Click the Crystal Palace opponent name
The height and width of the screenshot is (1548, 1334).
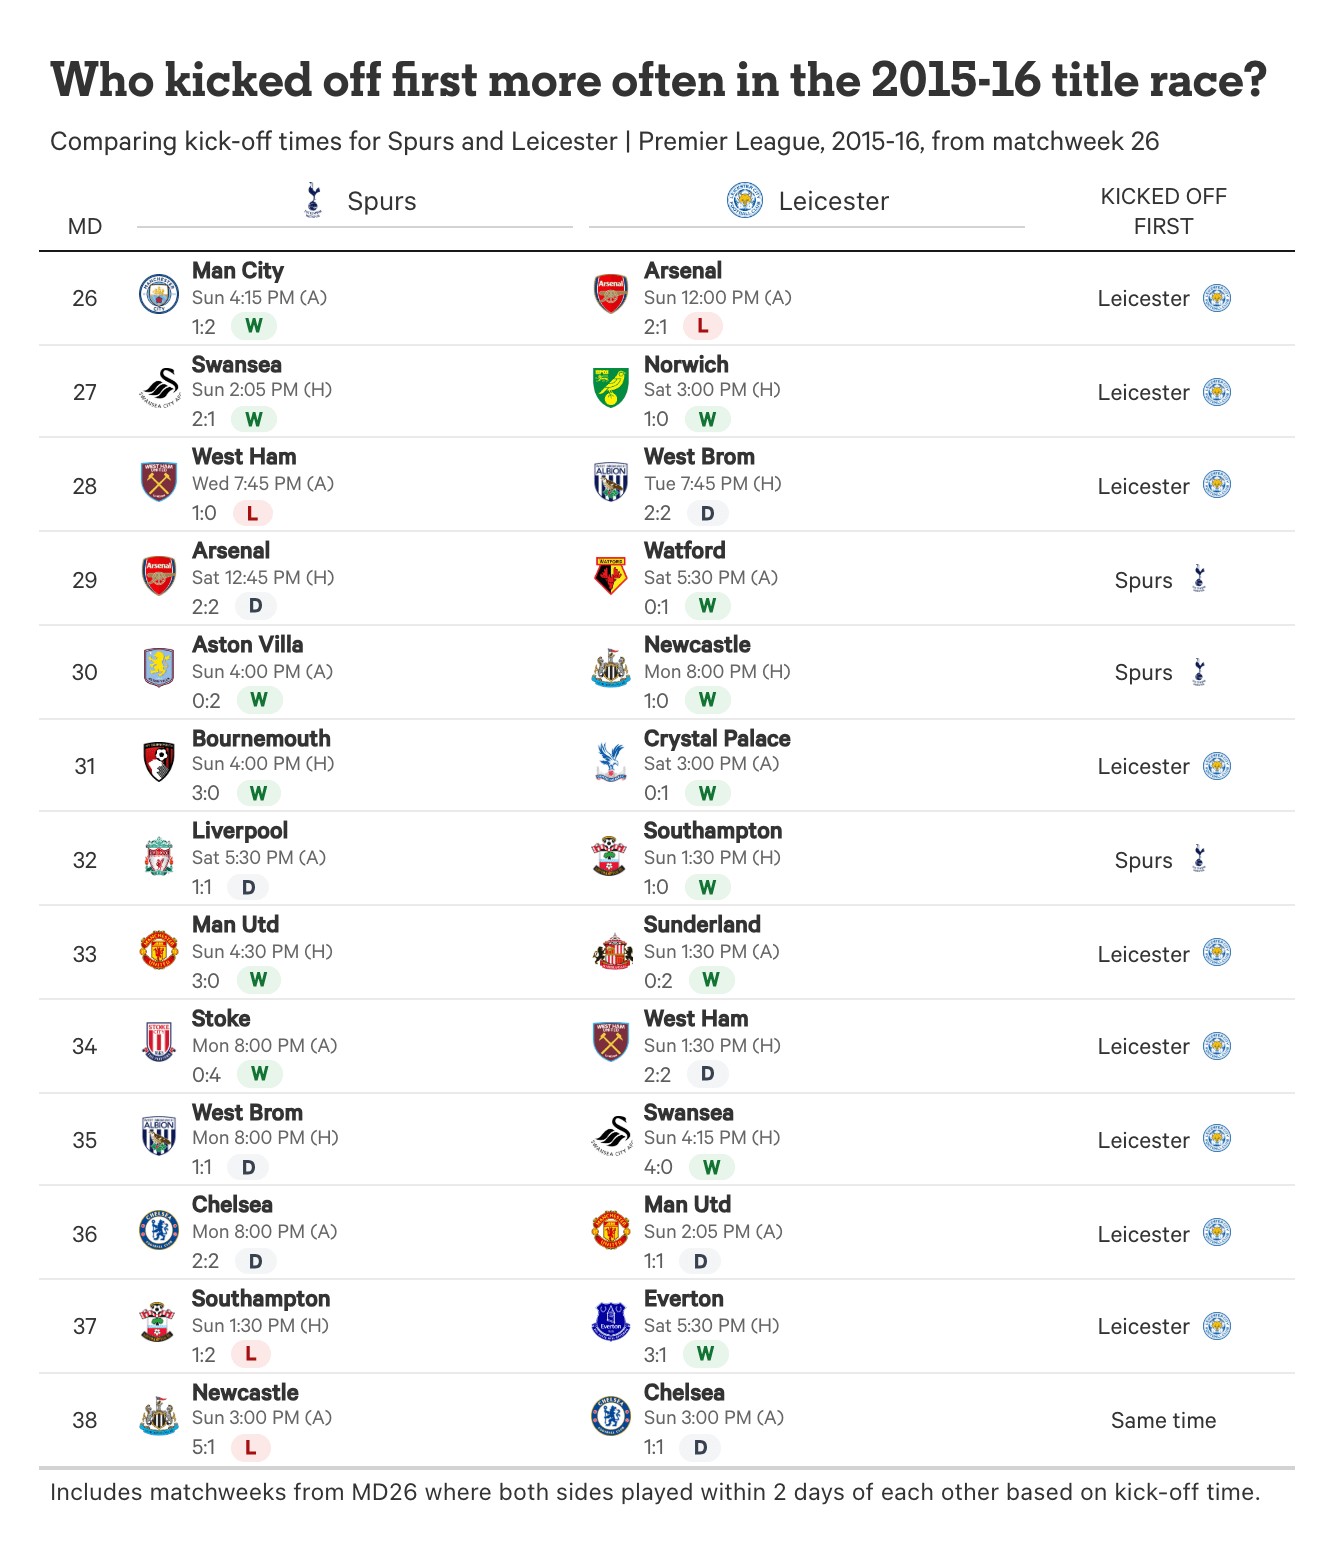coord(717,738)
